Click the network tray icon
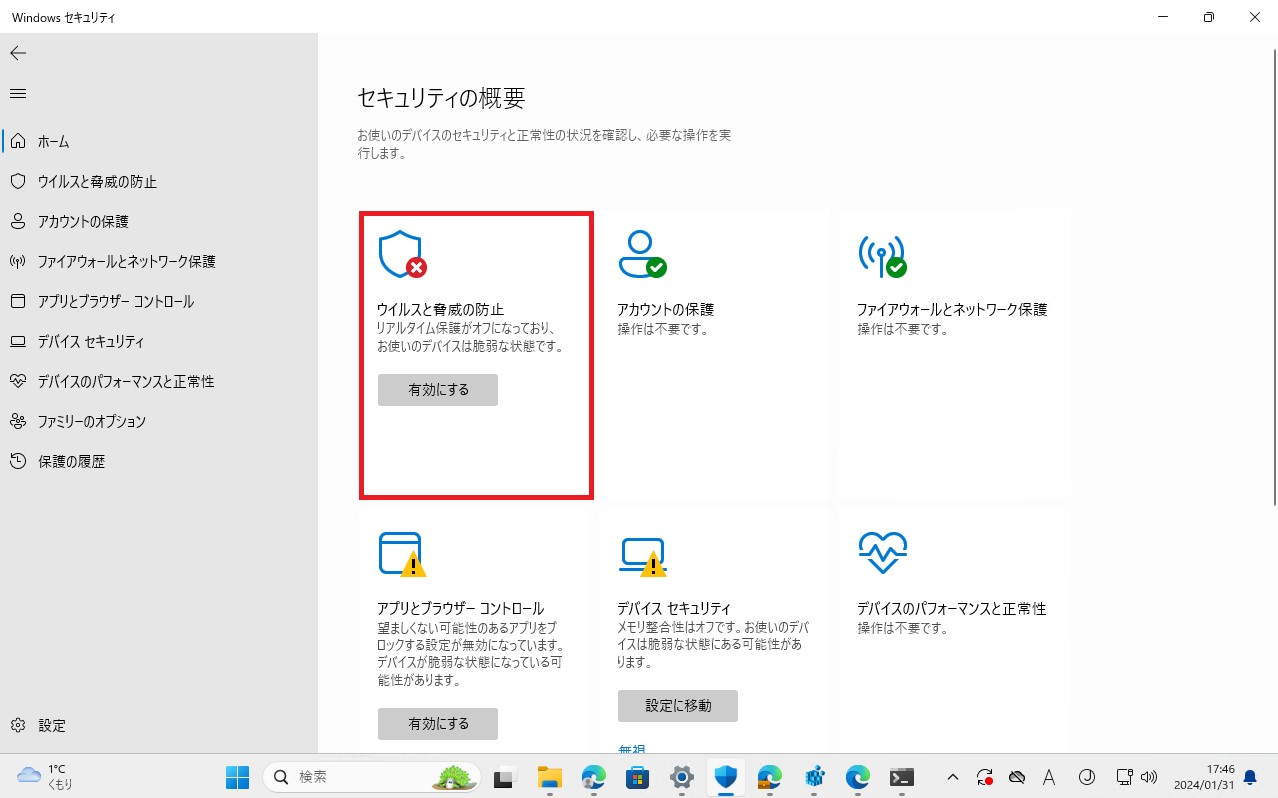Viewport: 1278px width, 798px height. (x=1125, y=777)
